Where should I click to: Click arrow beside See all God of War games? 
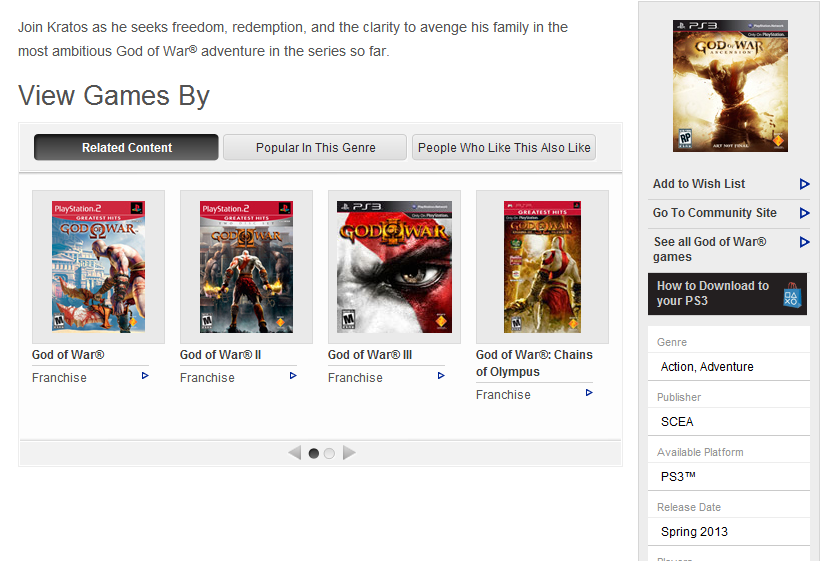804,243
